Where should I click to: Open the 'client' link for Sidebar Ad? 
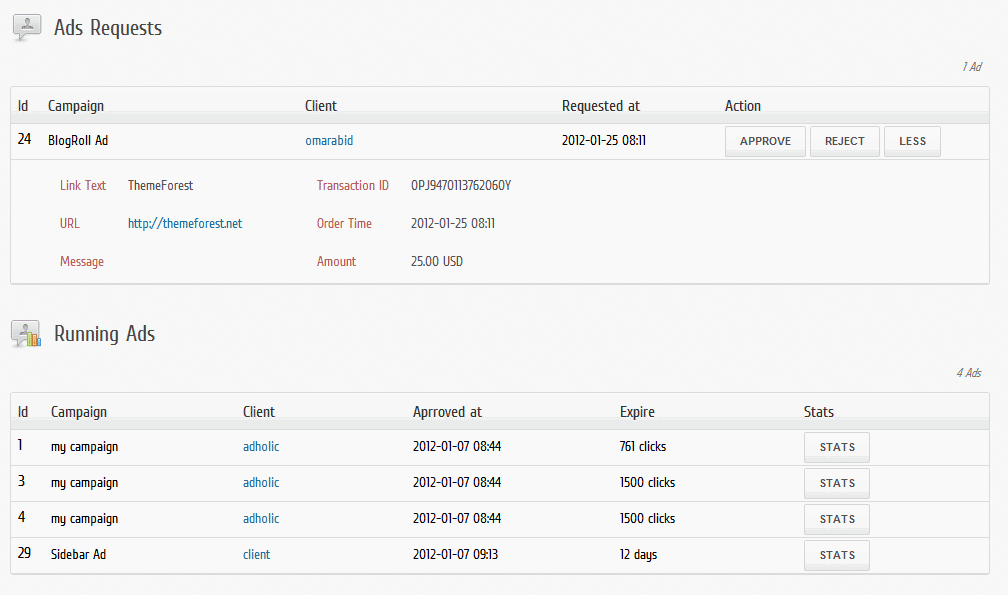pyautogui.click(x=256, y=555)
